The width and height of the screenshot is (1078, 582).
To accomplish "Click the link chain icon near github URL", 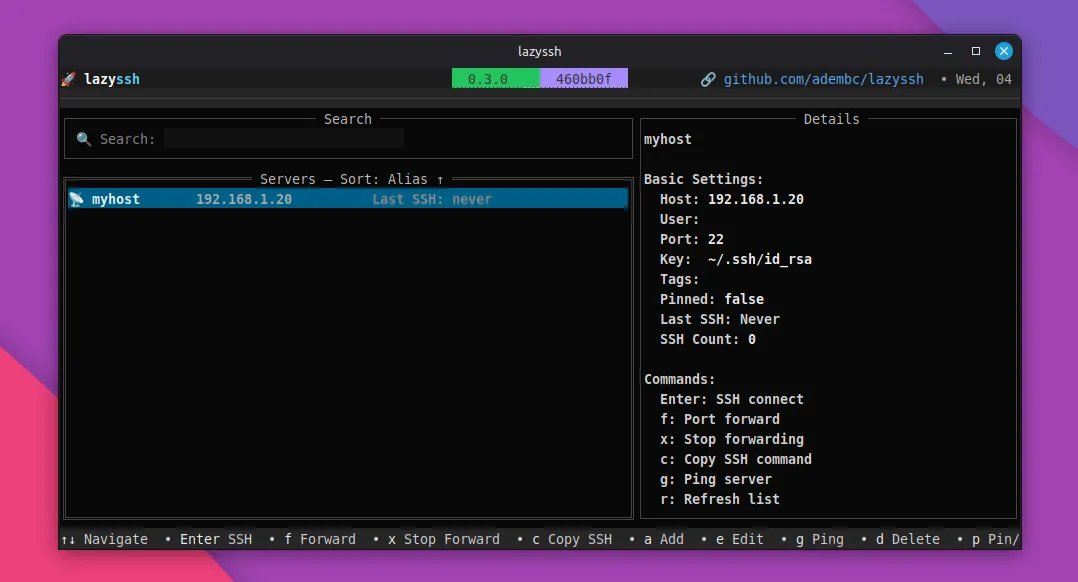I will pos(708,80).
